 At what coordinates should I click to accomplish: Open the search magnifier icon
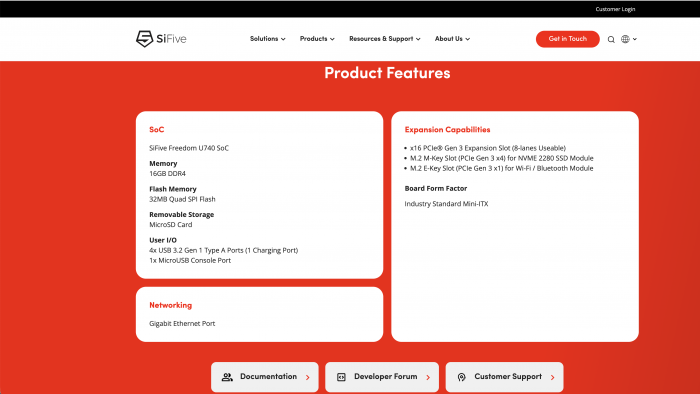(x=611, y=40)
